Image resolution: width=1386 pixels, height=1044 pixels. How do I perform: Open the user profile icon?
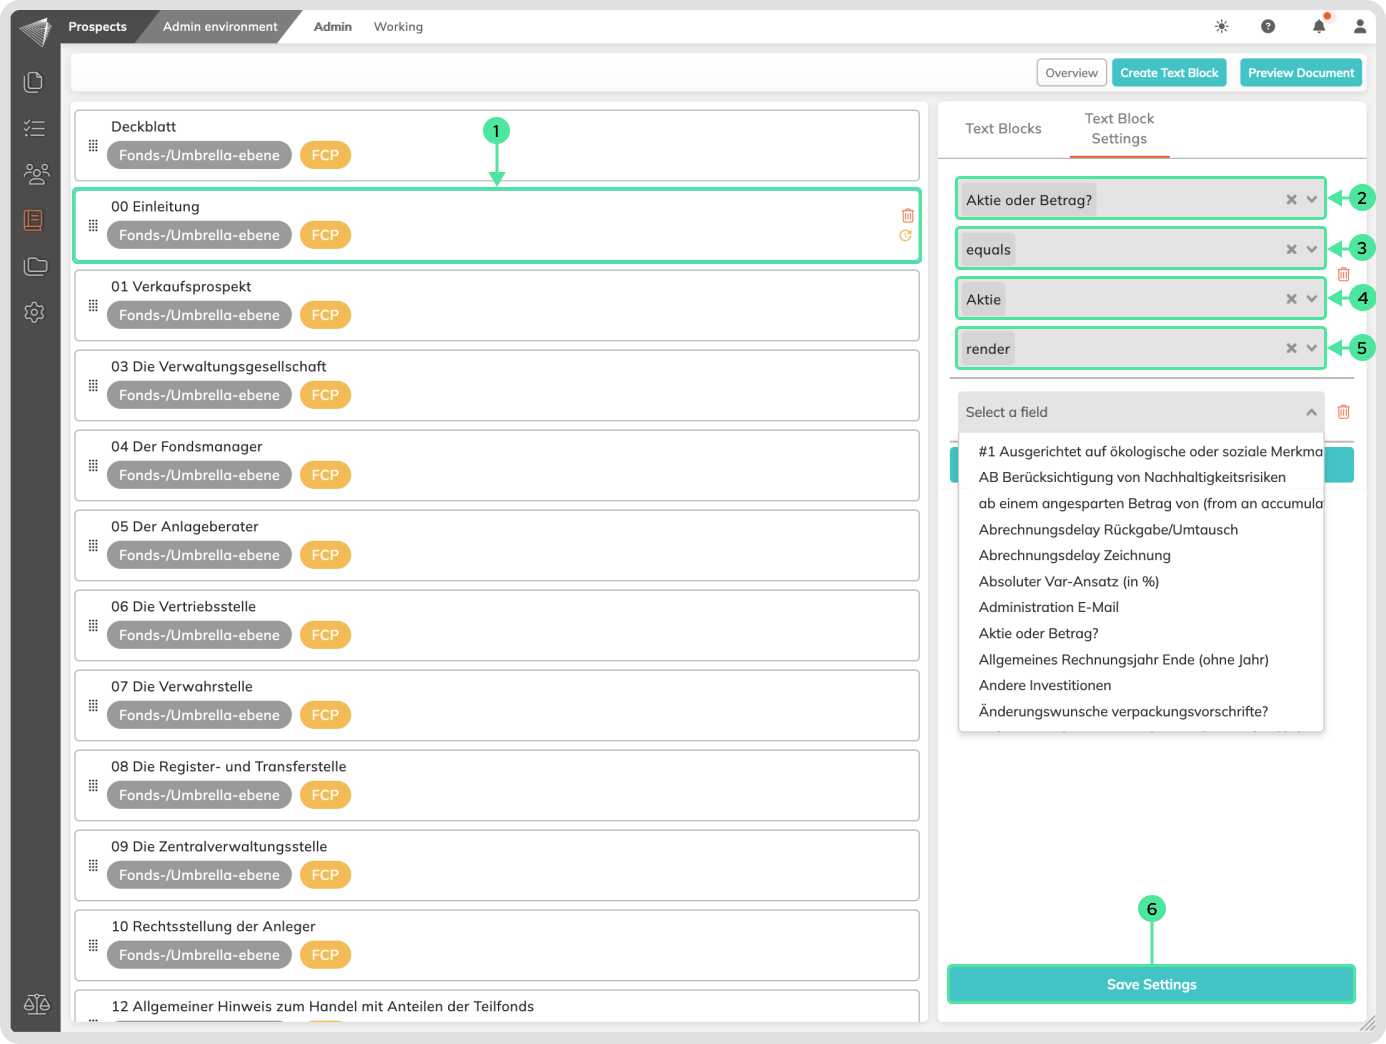click(1360, 27)
